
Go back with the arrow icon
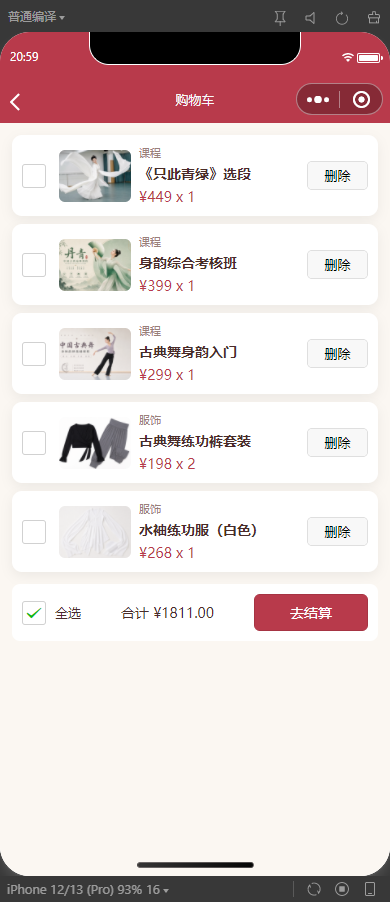(x=15, y=102)
